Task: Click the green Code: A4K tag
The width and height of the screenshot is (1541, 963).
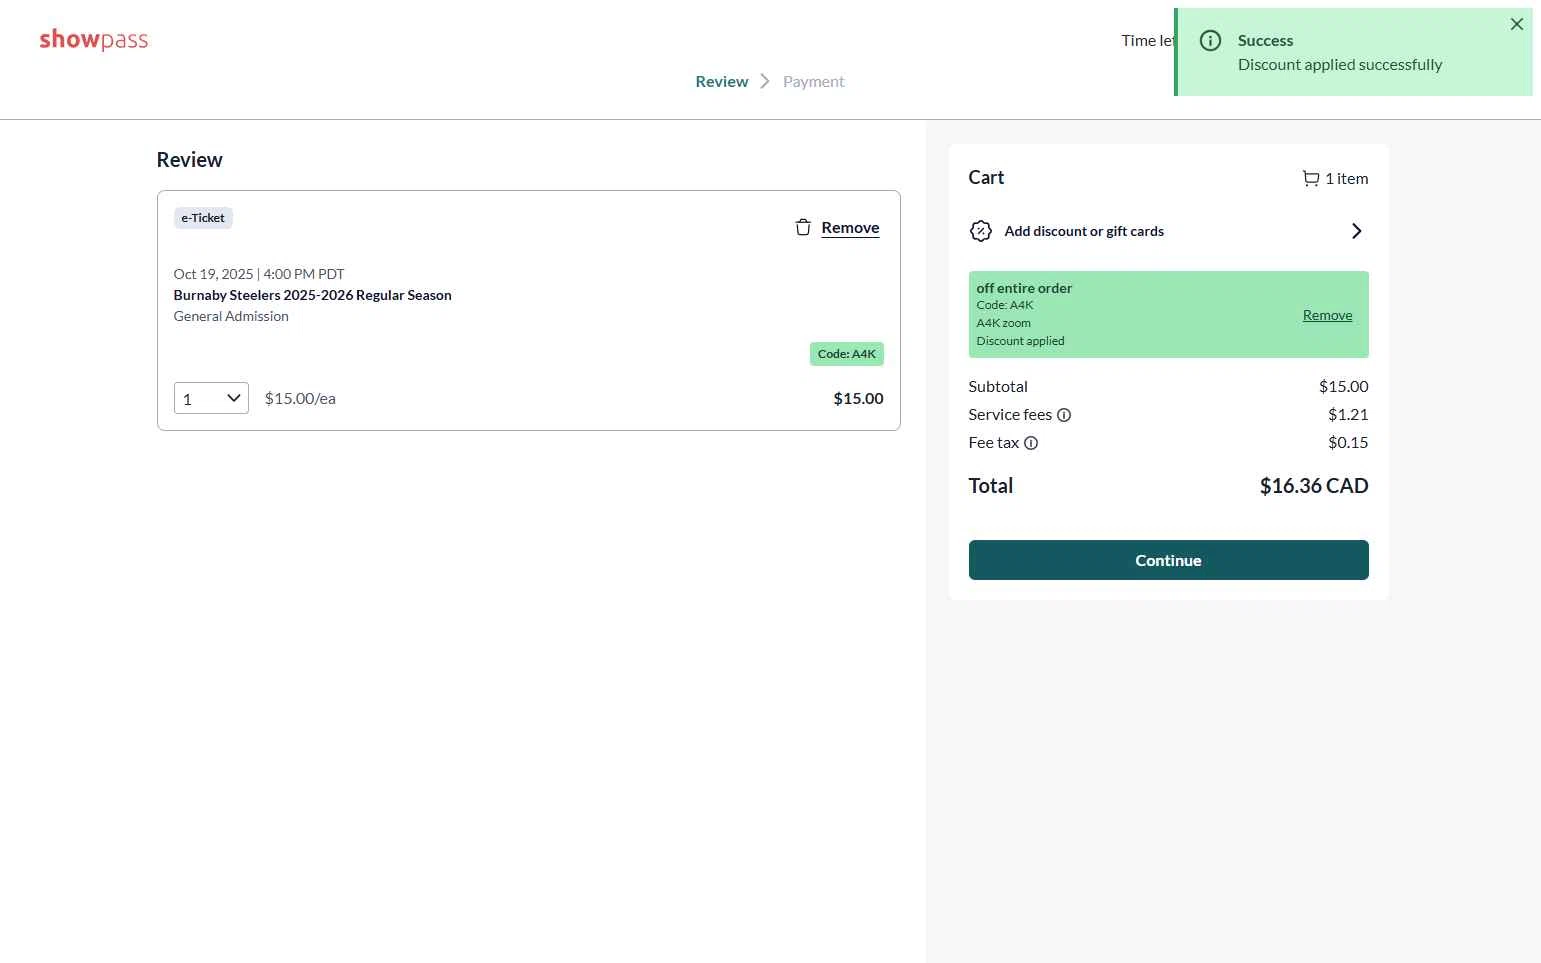Action: pos(846,354)
